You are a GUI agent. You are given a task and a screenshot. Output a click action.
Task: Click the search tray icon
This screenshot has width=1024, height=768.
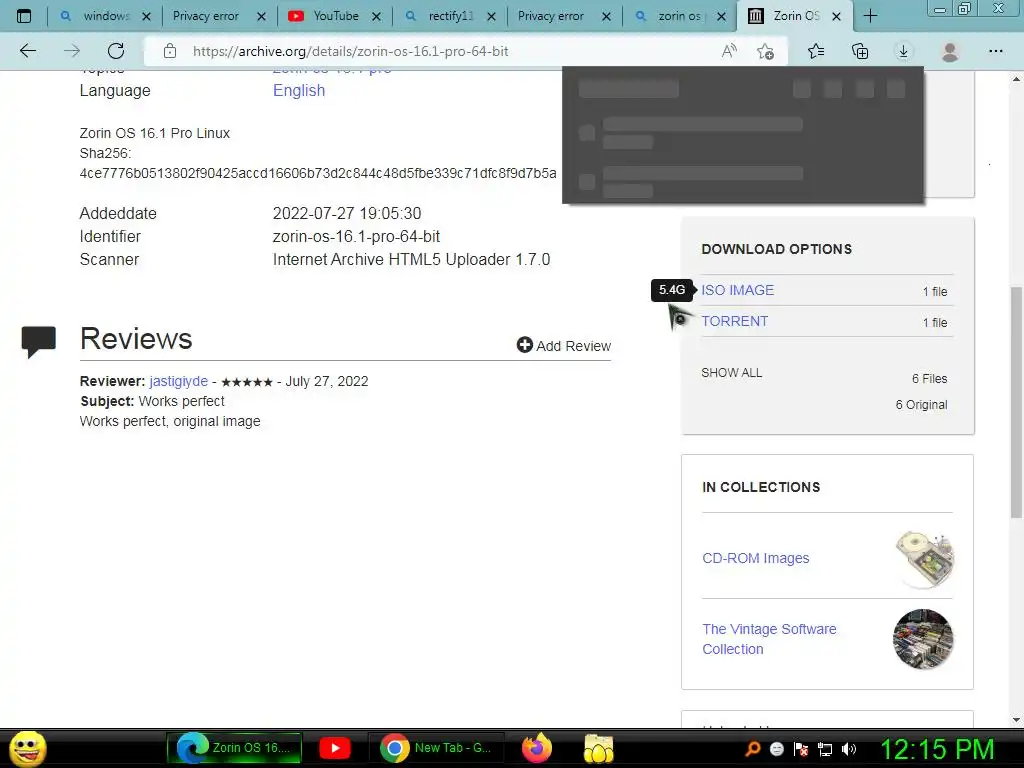[x=753, y=748]
